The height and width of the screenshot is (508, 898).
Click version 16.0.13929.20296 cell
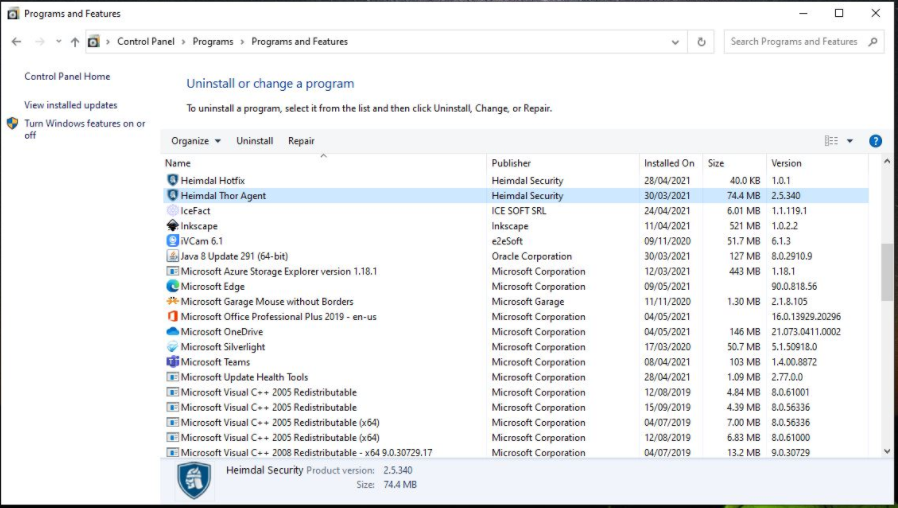tap(806, 317)
